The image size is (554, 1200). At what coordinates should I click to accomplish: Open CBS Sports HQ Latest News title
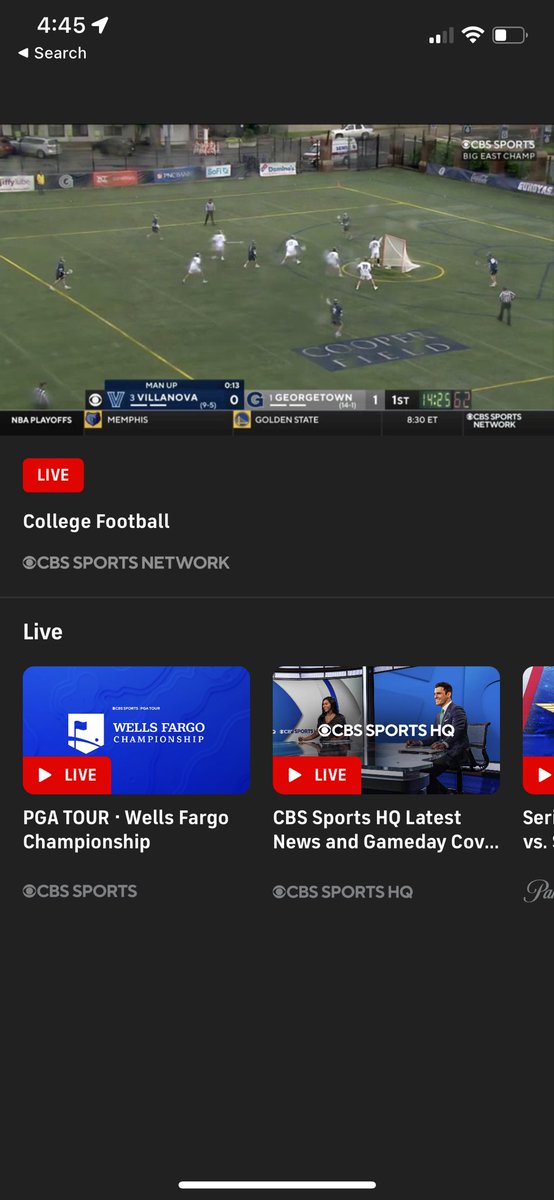coord(386,830)
